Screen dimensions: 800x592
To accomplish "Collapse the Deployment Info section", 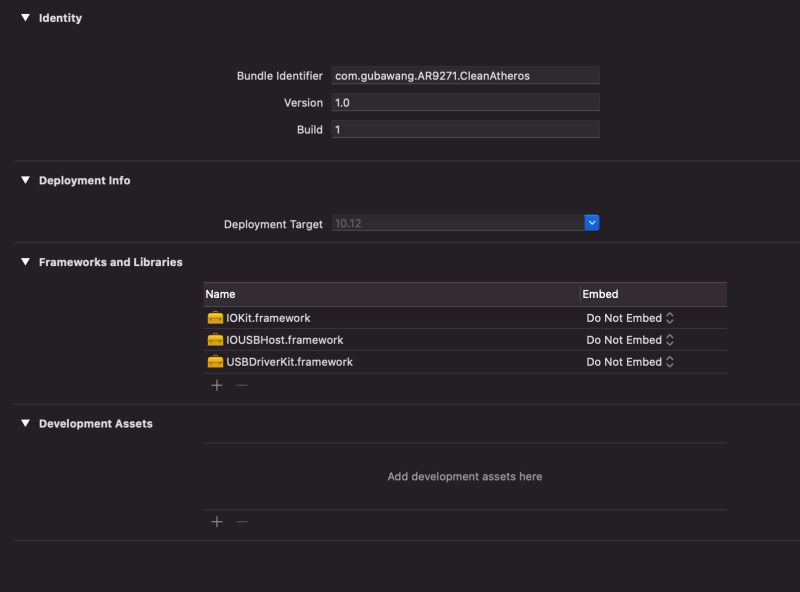I will (x=25, y=182).
